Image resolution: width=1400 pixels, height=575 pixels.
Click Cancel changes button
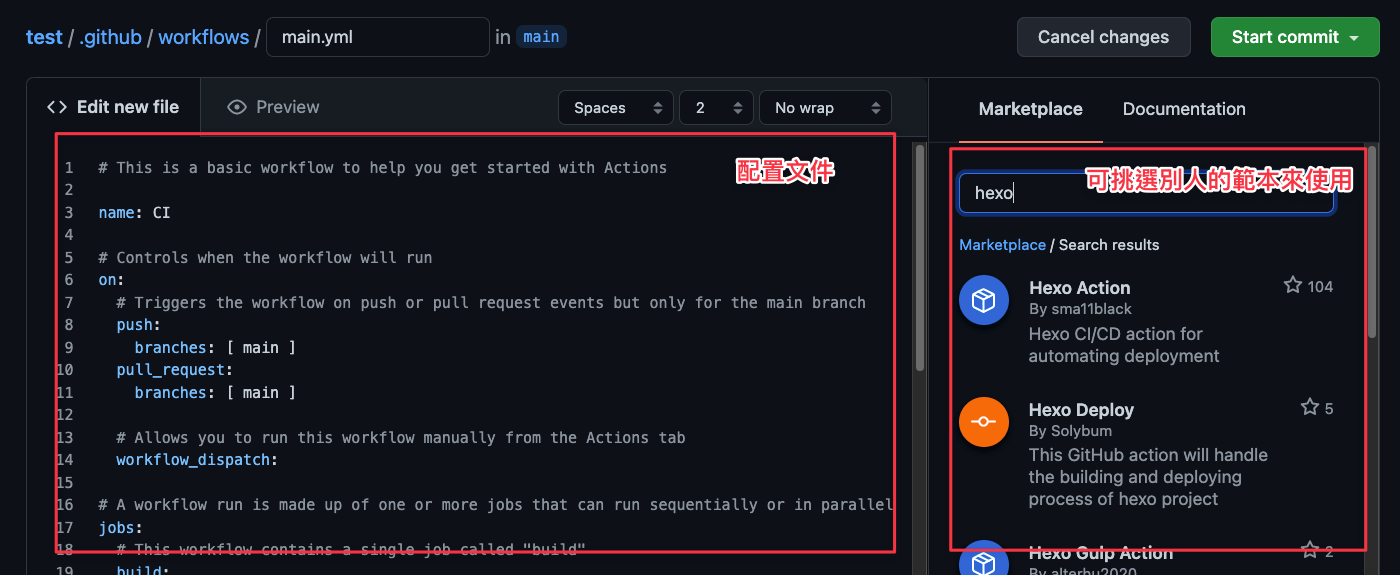[x=1104, y=37]
